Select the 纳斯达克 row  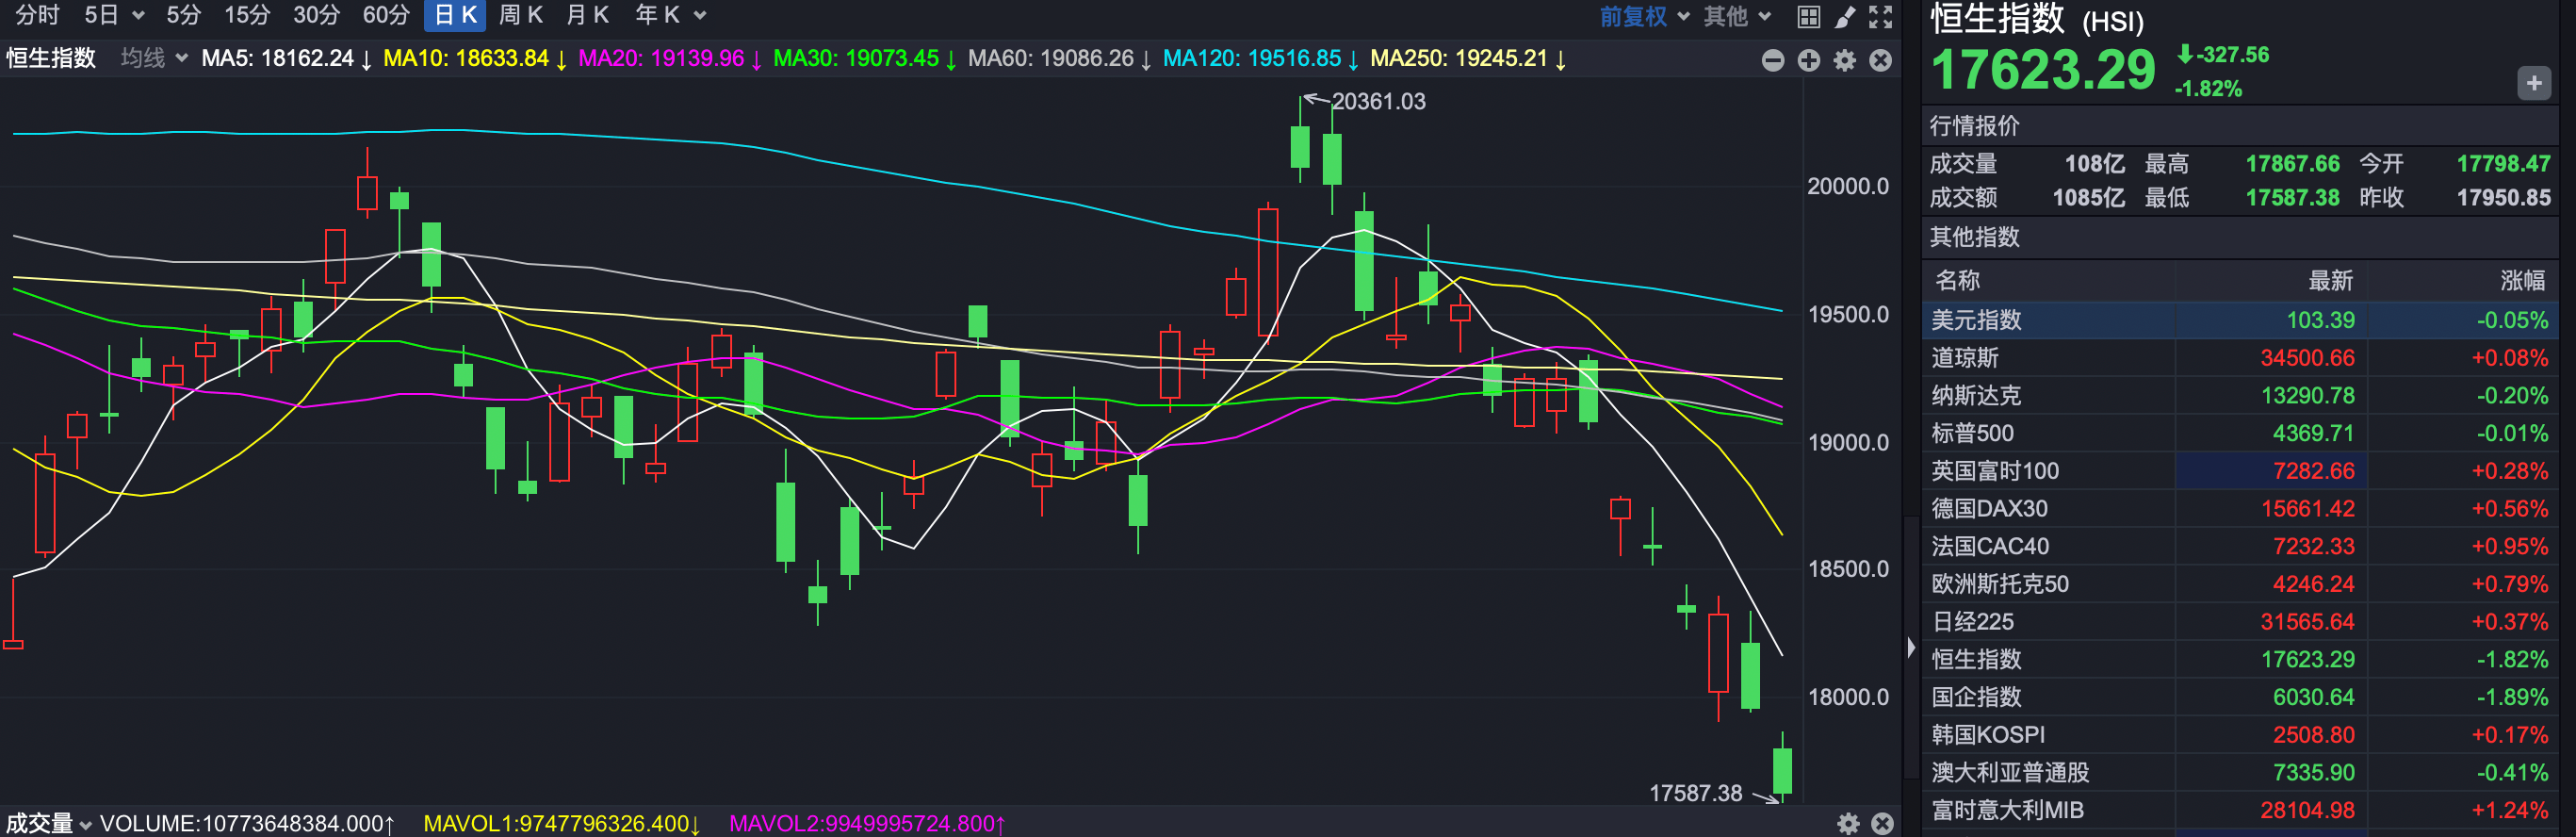[2240, 396]
